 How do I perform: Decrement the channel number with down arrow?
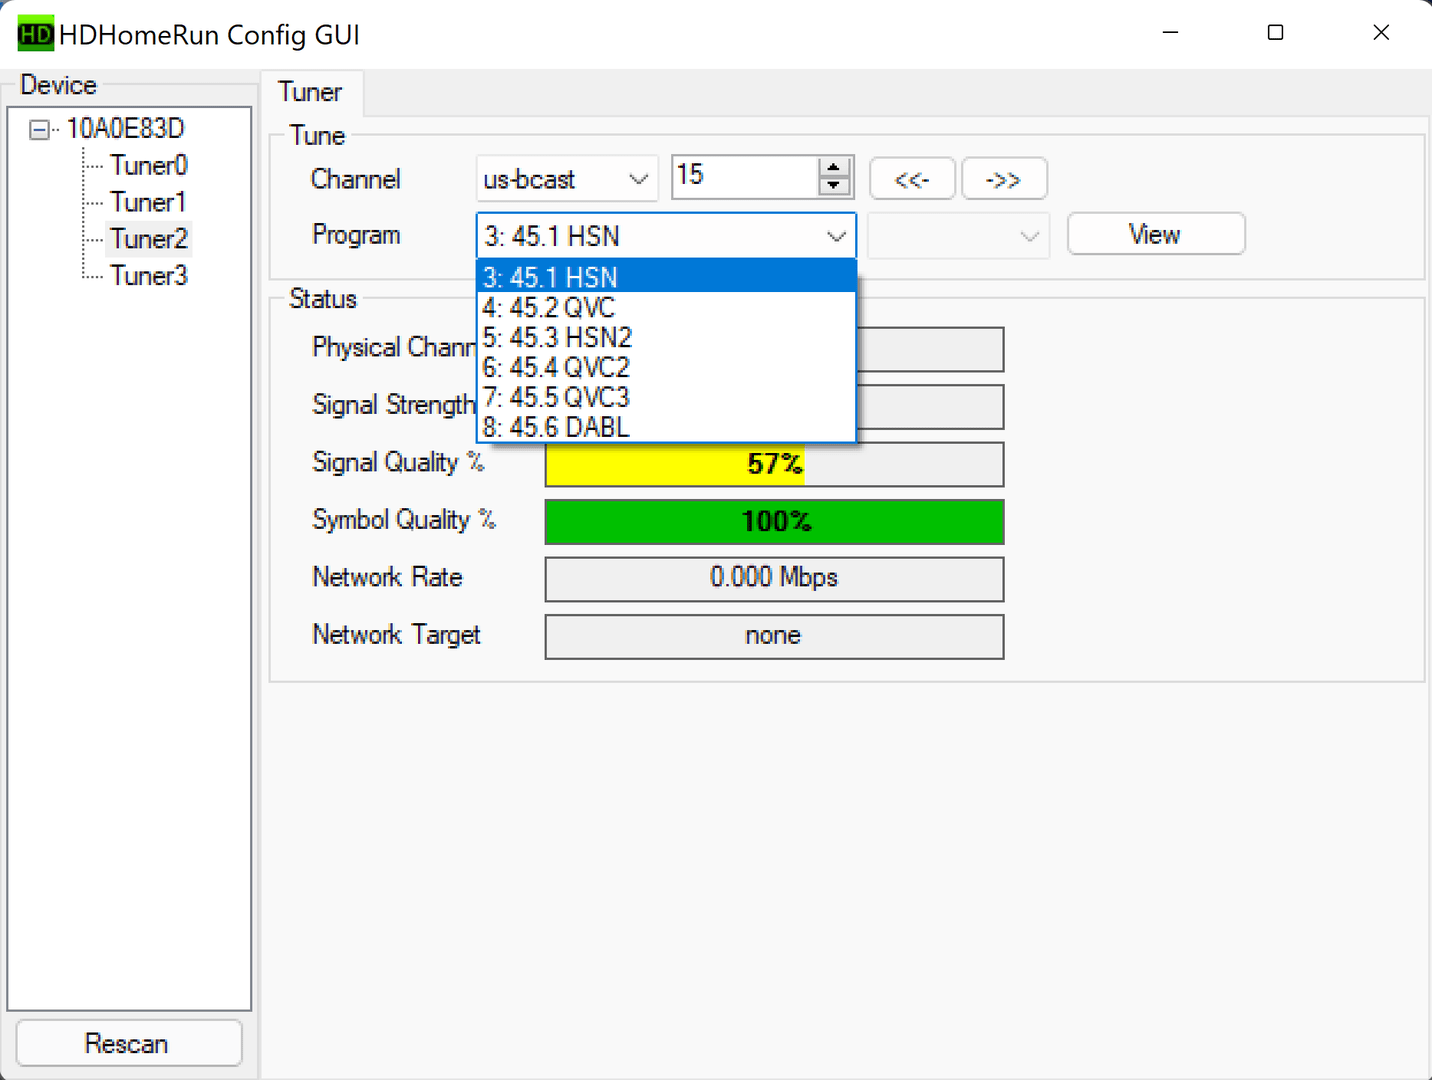pos(834,186)
